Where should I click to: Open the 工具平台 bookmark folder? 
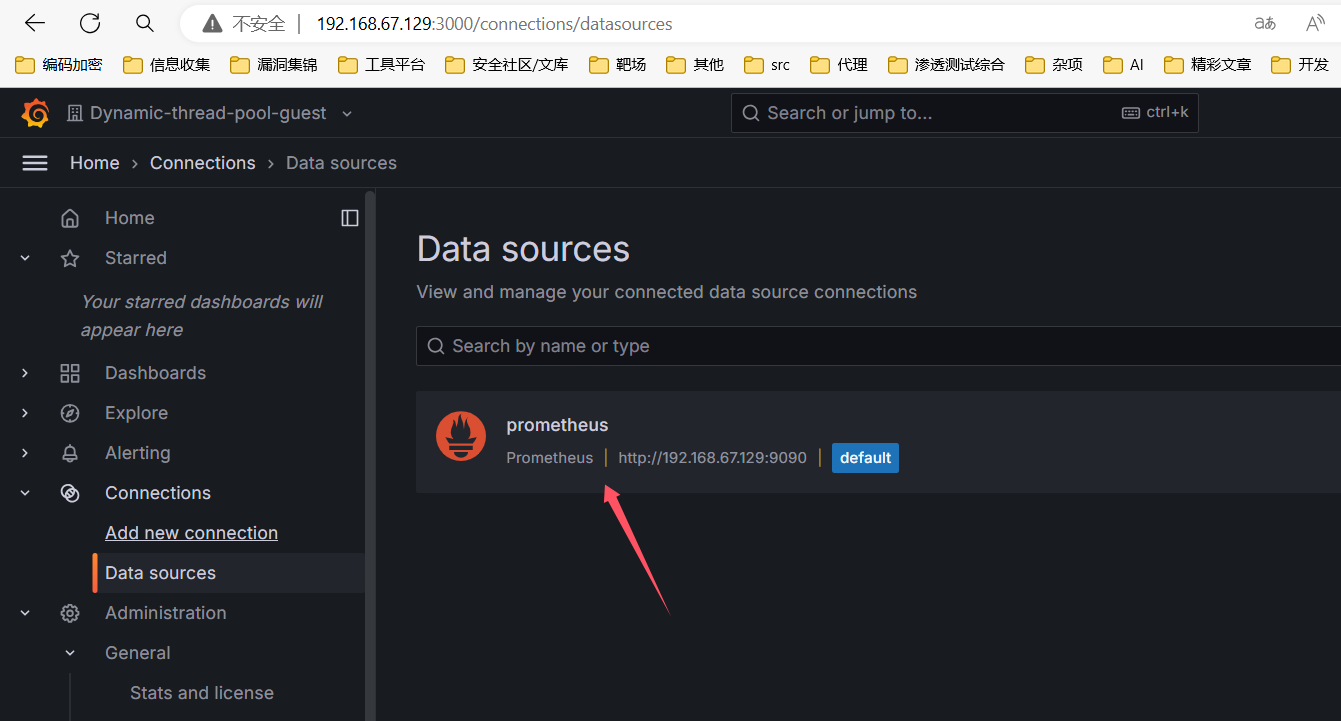(381, 65)
